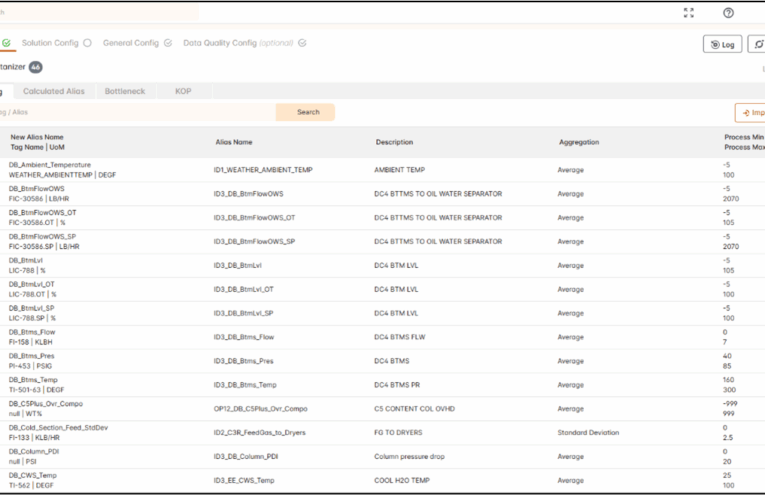The image size is (765, 495).
Task: Click the Description column header
Action: pos(394,142)
